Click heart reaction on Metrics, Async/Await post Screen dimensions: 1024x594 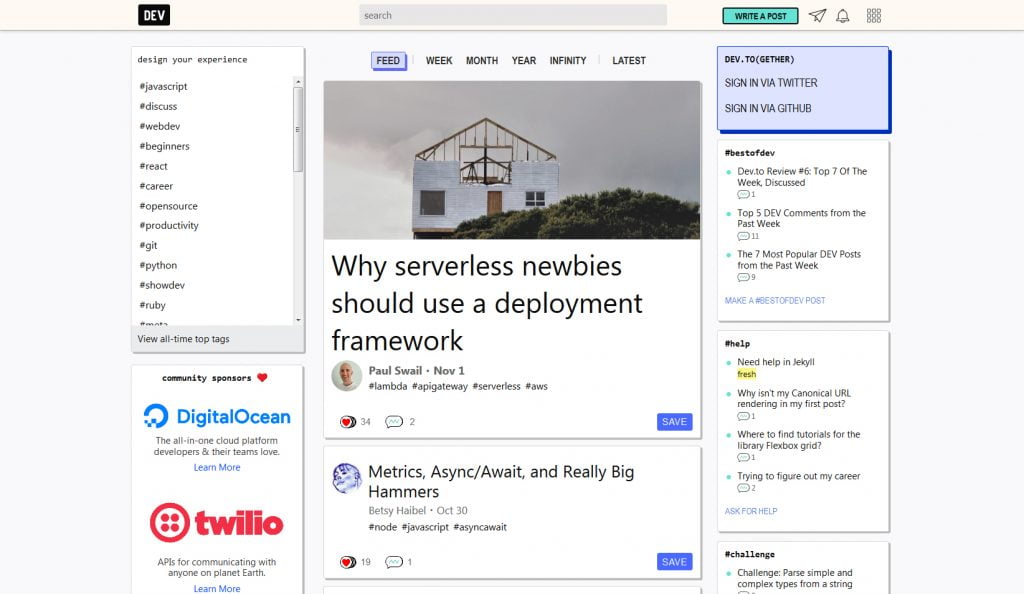348,562
